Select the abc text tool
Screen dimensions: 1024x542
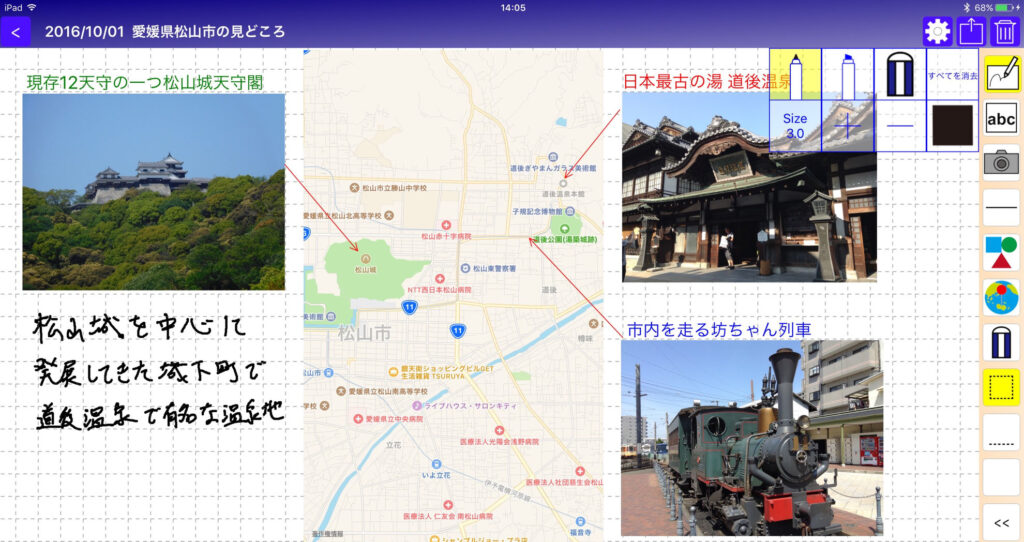[x=1001, y=120]
